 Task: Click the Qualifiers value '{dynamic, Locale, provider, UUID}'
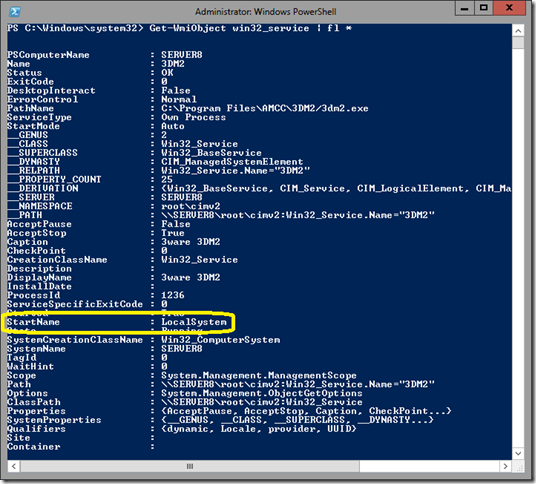[x=259, y=428]
